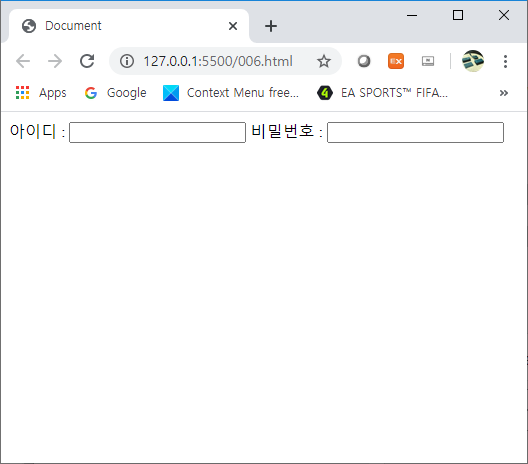This screenshot has width=528, height=464.
Task: Click the 비밀번호 input field
Action: 415,132
